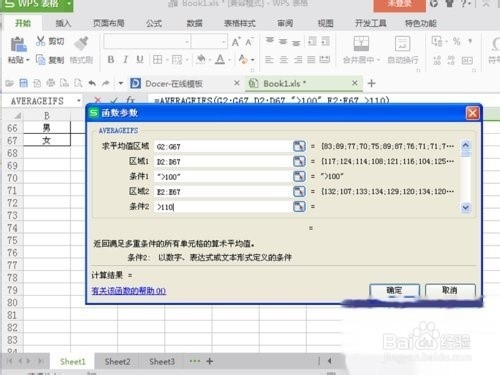The height and width of the screenshot is (375, 500).
Task: Open the 开始 ribbon tab
Action: coord(23,23)
